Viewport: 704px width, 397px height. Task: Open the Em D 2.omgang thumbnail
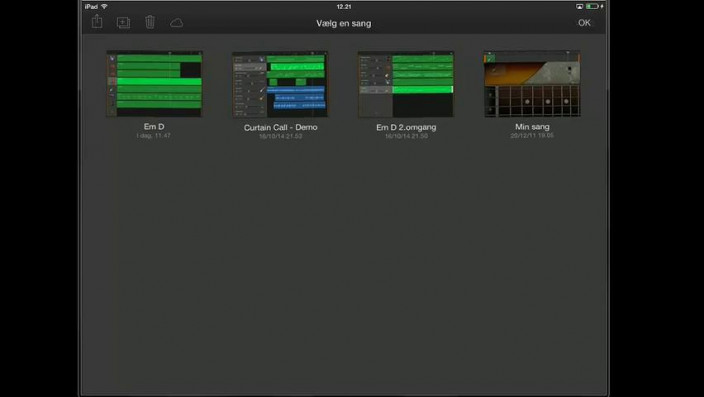(406, 84)
